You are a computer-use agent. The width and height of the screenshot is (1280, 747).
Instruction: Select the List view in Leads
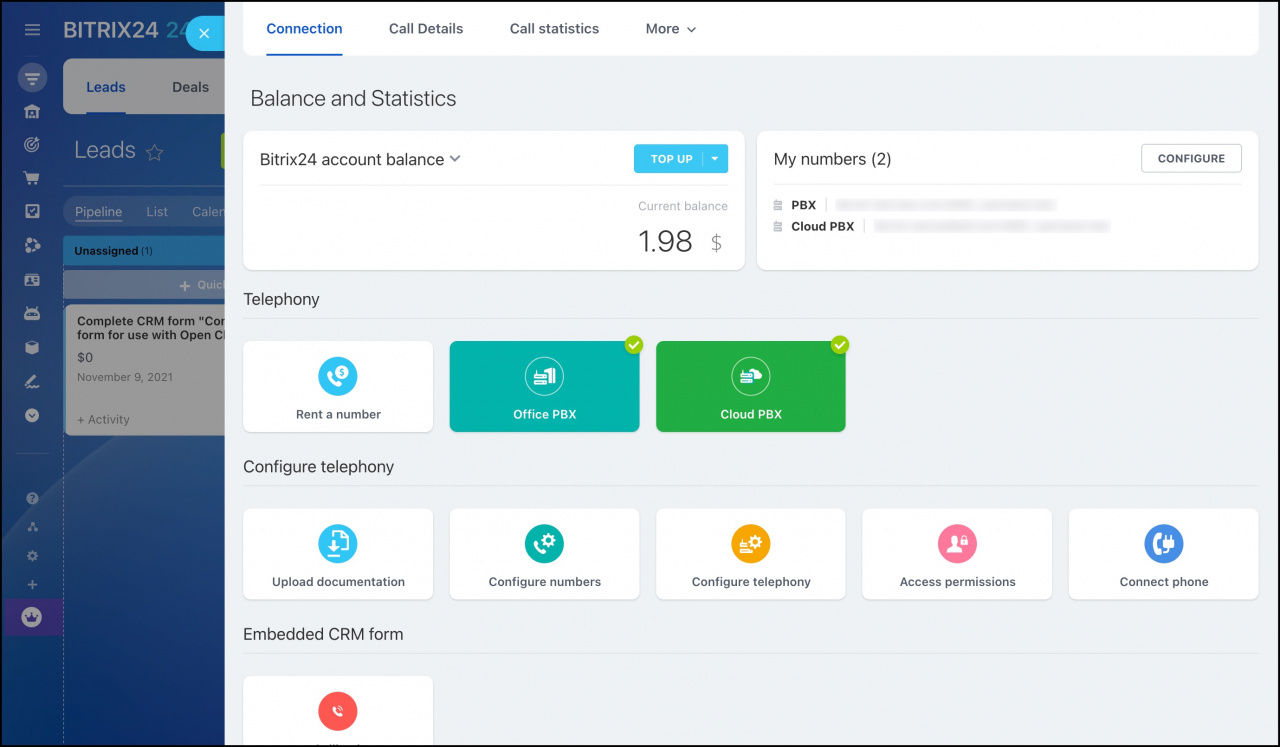pyautogui.click(x=157, y=212)
